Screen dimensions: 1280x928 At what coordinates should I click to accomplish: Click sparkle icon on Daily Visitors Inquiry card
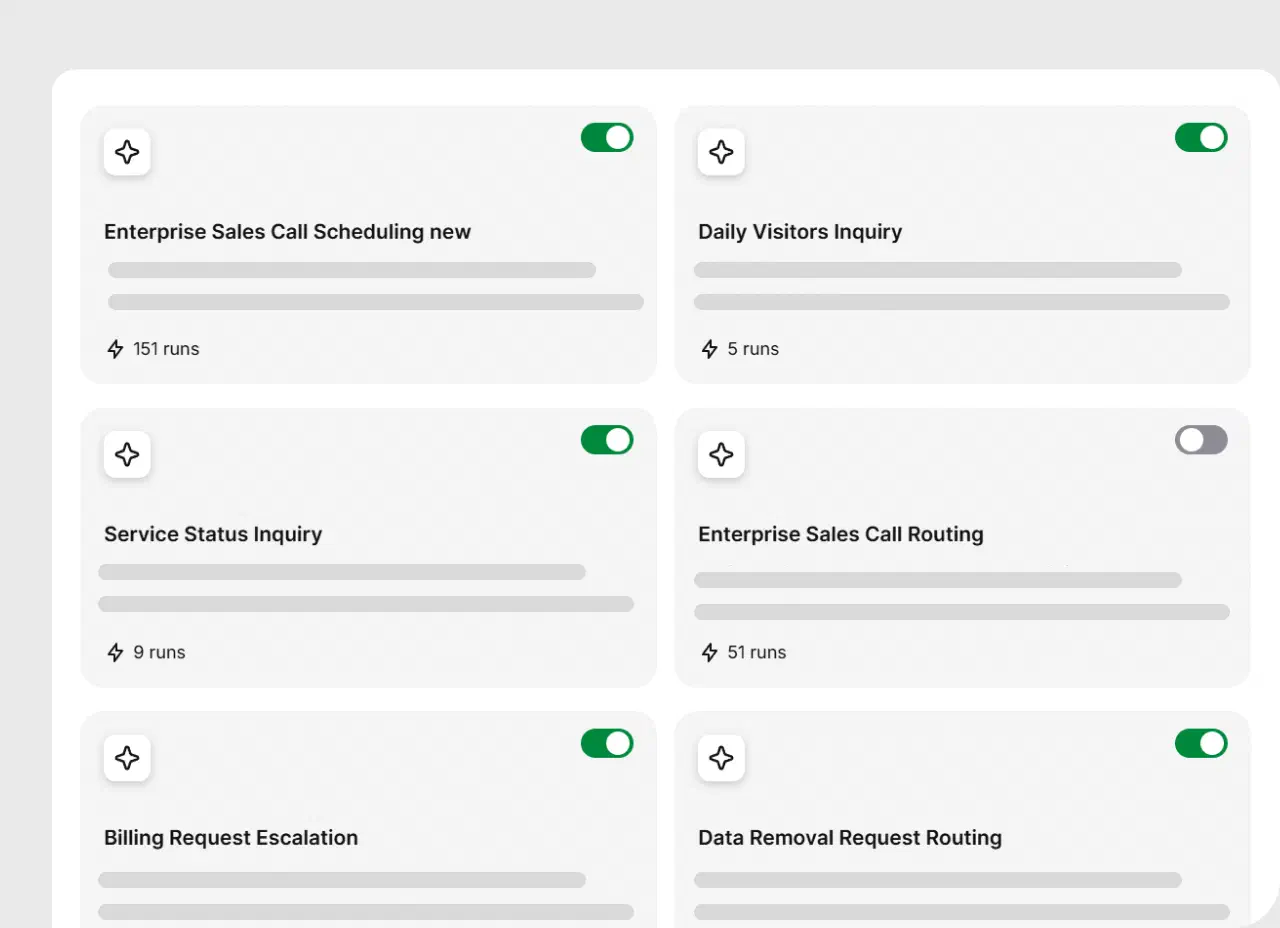coord(721,152)
